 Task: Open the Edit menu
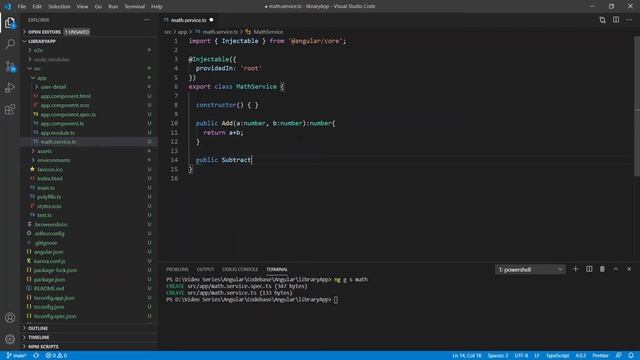[37, 7]
